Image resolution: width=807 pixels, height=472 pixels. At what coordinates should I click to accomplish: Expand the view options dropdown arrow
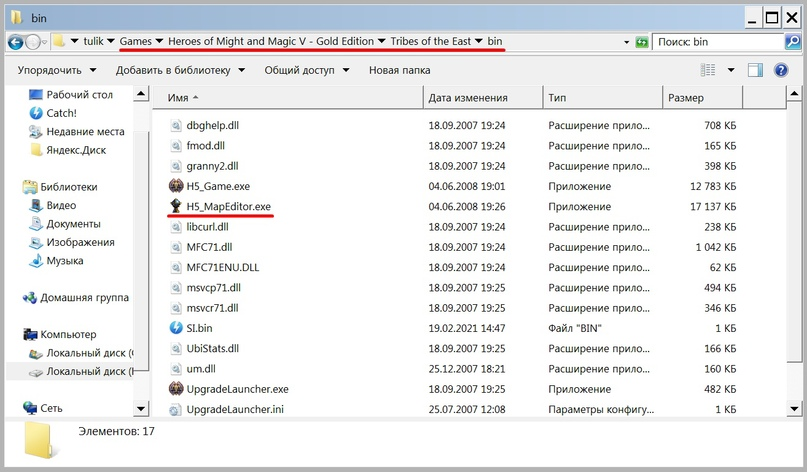[x=731, y=70]
